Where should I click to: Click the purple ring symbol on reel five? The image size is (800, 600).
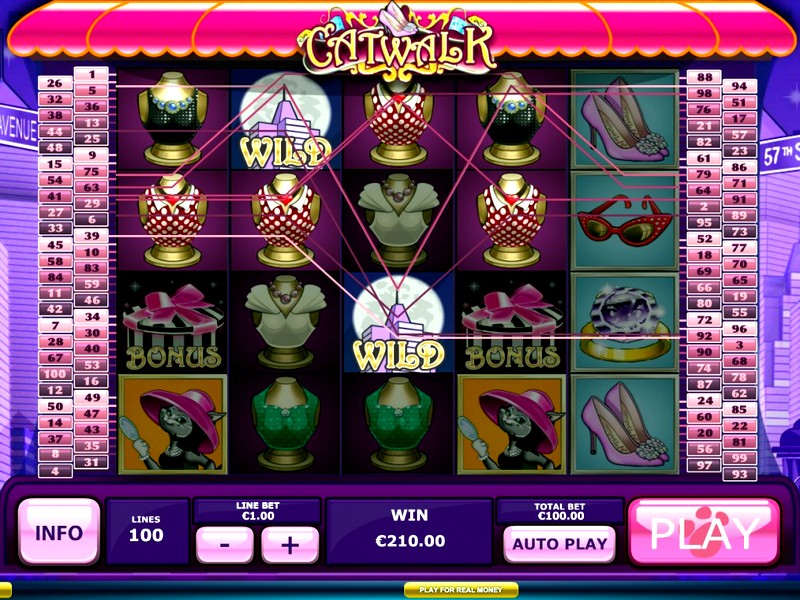pos(625,323)
